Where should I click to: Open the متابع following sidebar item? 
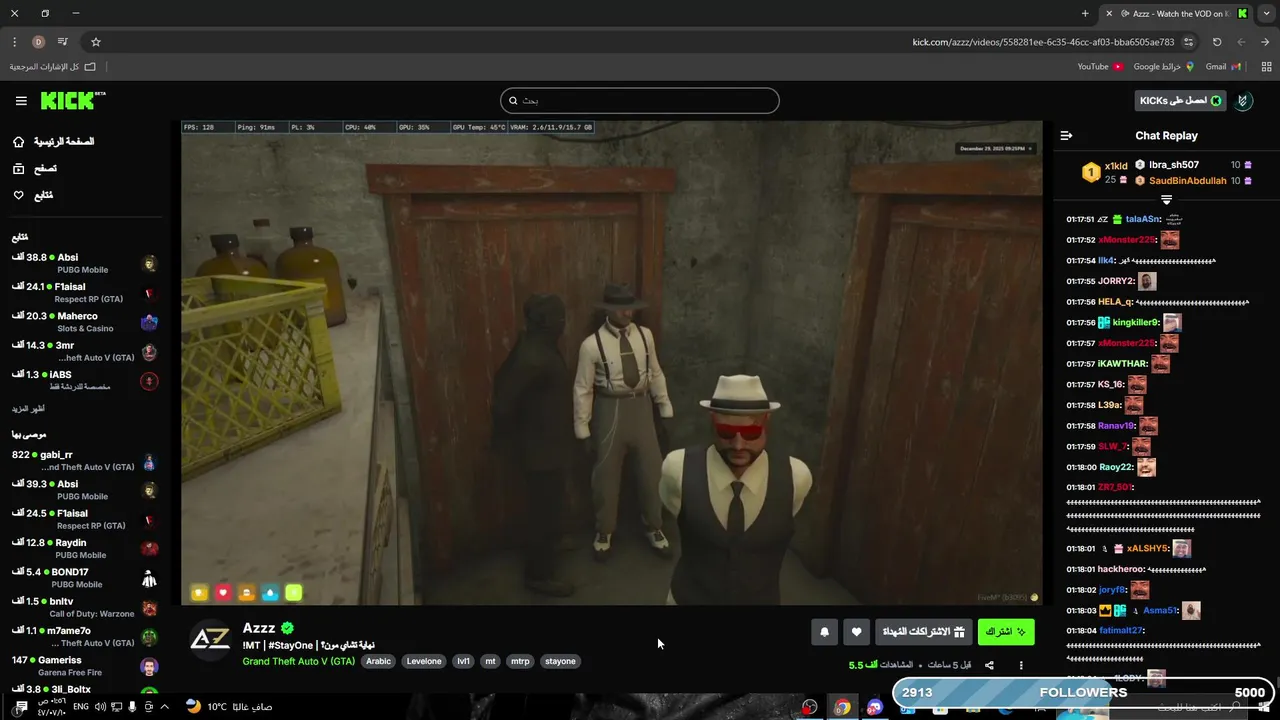pos(33,195)
